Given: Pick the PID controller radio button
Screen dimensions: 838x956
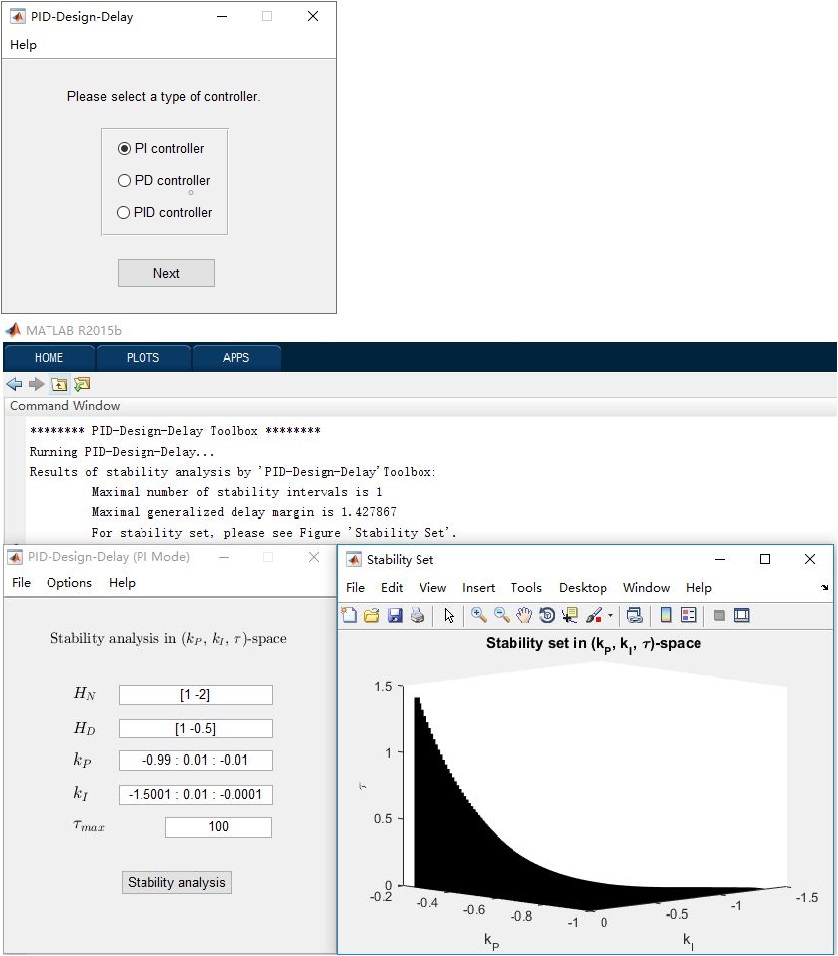Looking at the screenshot, I should pyautogui.click(x=125, y=213).
